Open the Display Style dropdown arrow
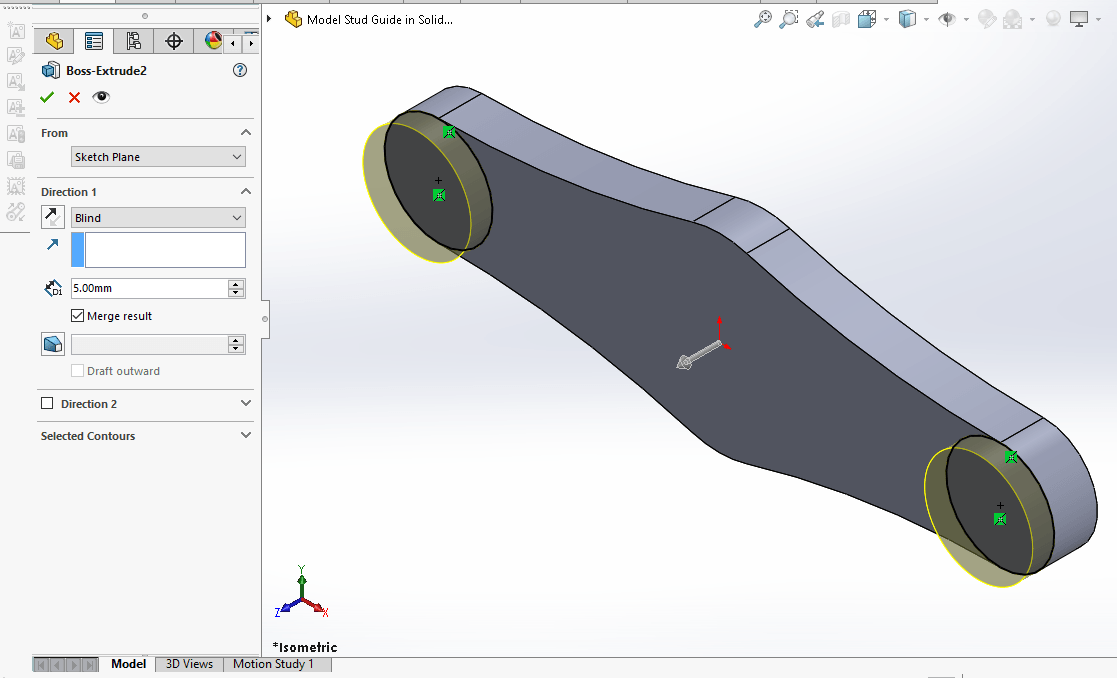Viewport: 1117px width, 678px height. (926, 20)
